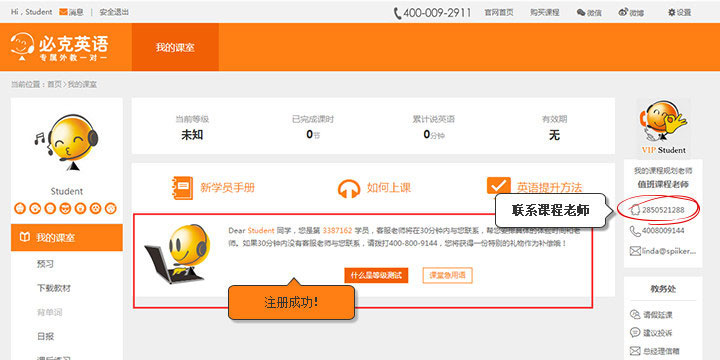Click the 400-009-2911 hotline number
This screenshot has height=360, width=720.
click(437, 13)
